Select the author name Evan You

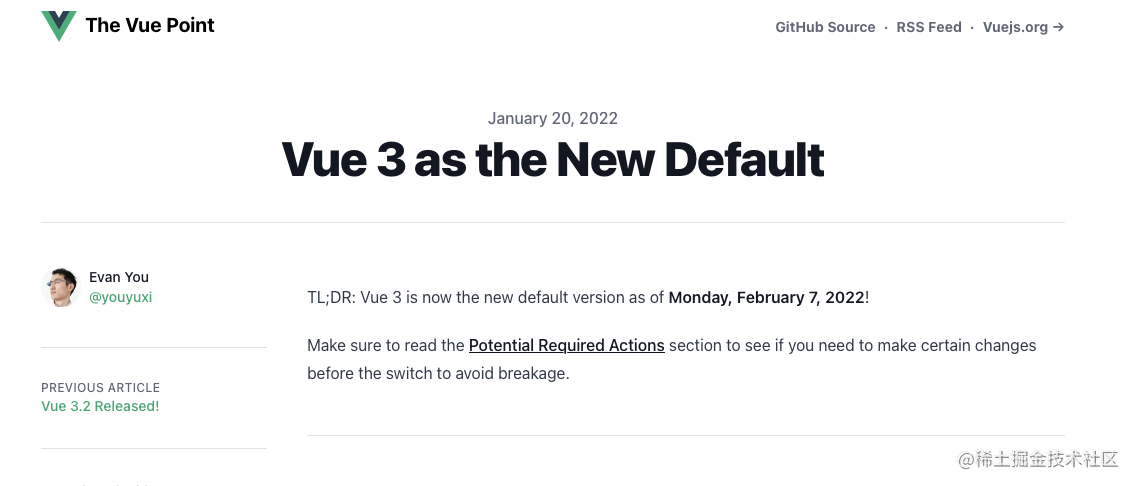119,277
